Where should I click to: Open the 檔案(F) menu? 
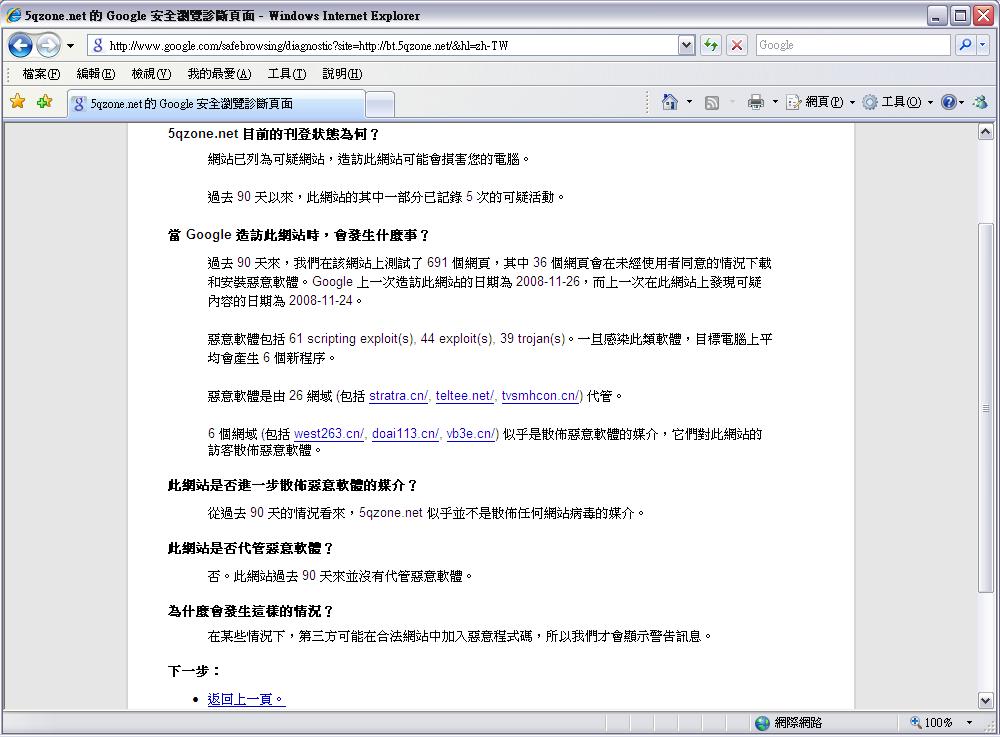[x=41, y=74]
